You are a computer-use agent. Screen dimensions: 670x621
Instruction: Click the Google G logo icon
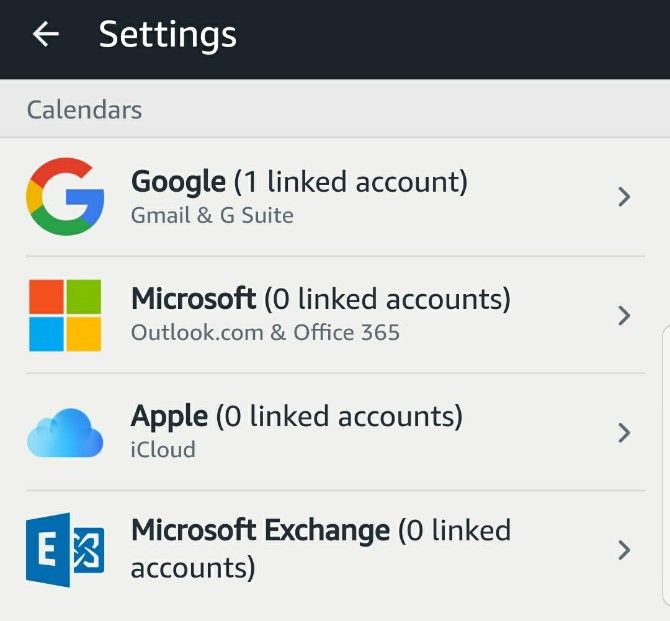click(x=65, y=197)
